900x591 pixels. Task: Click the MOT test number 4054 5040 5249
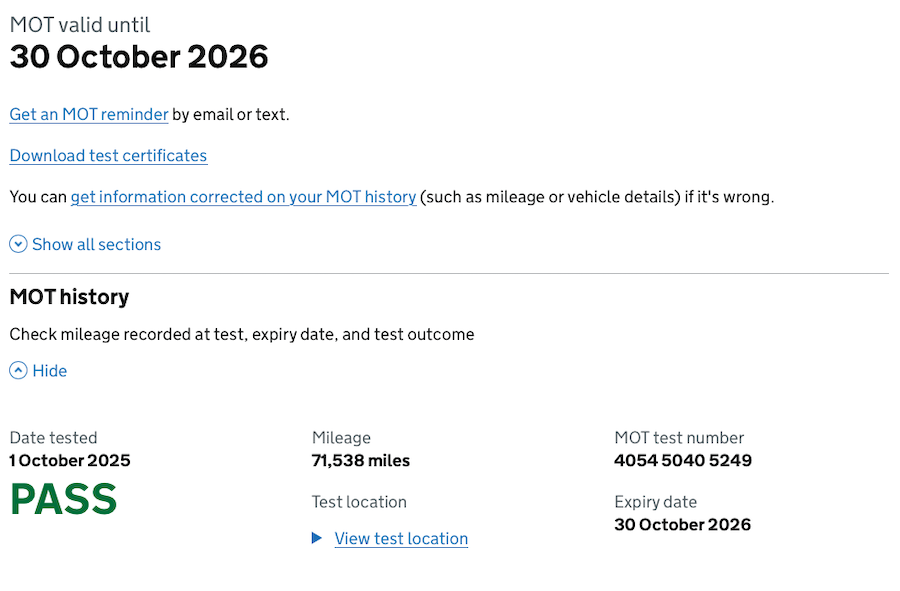tap(683, 461)
